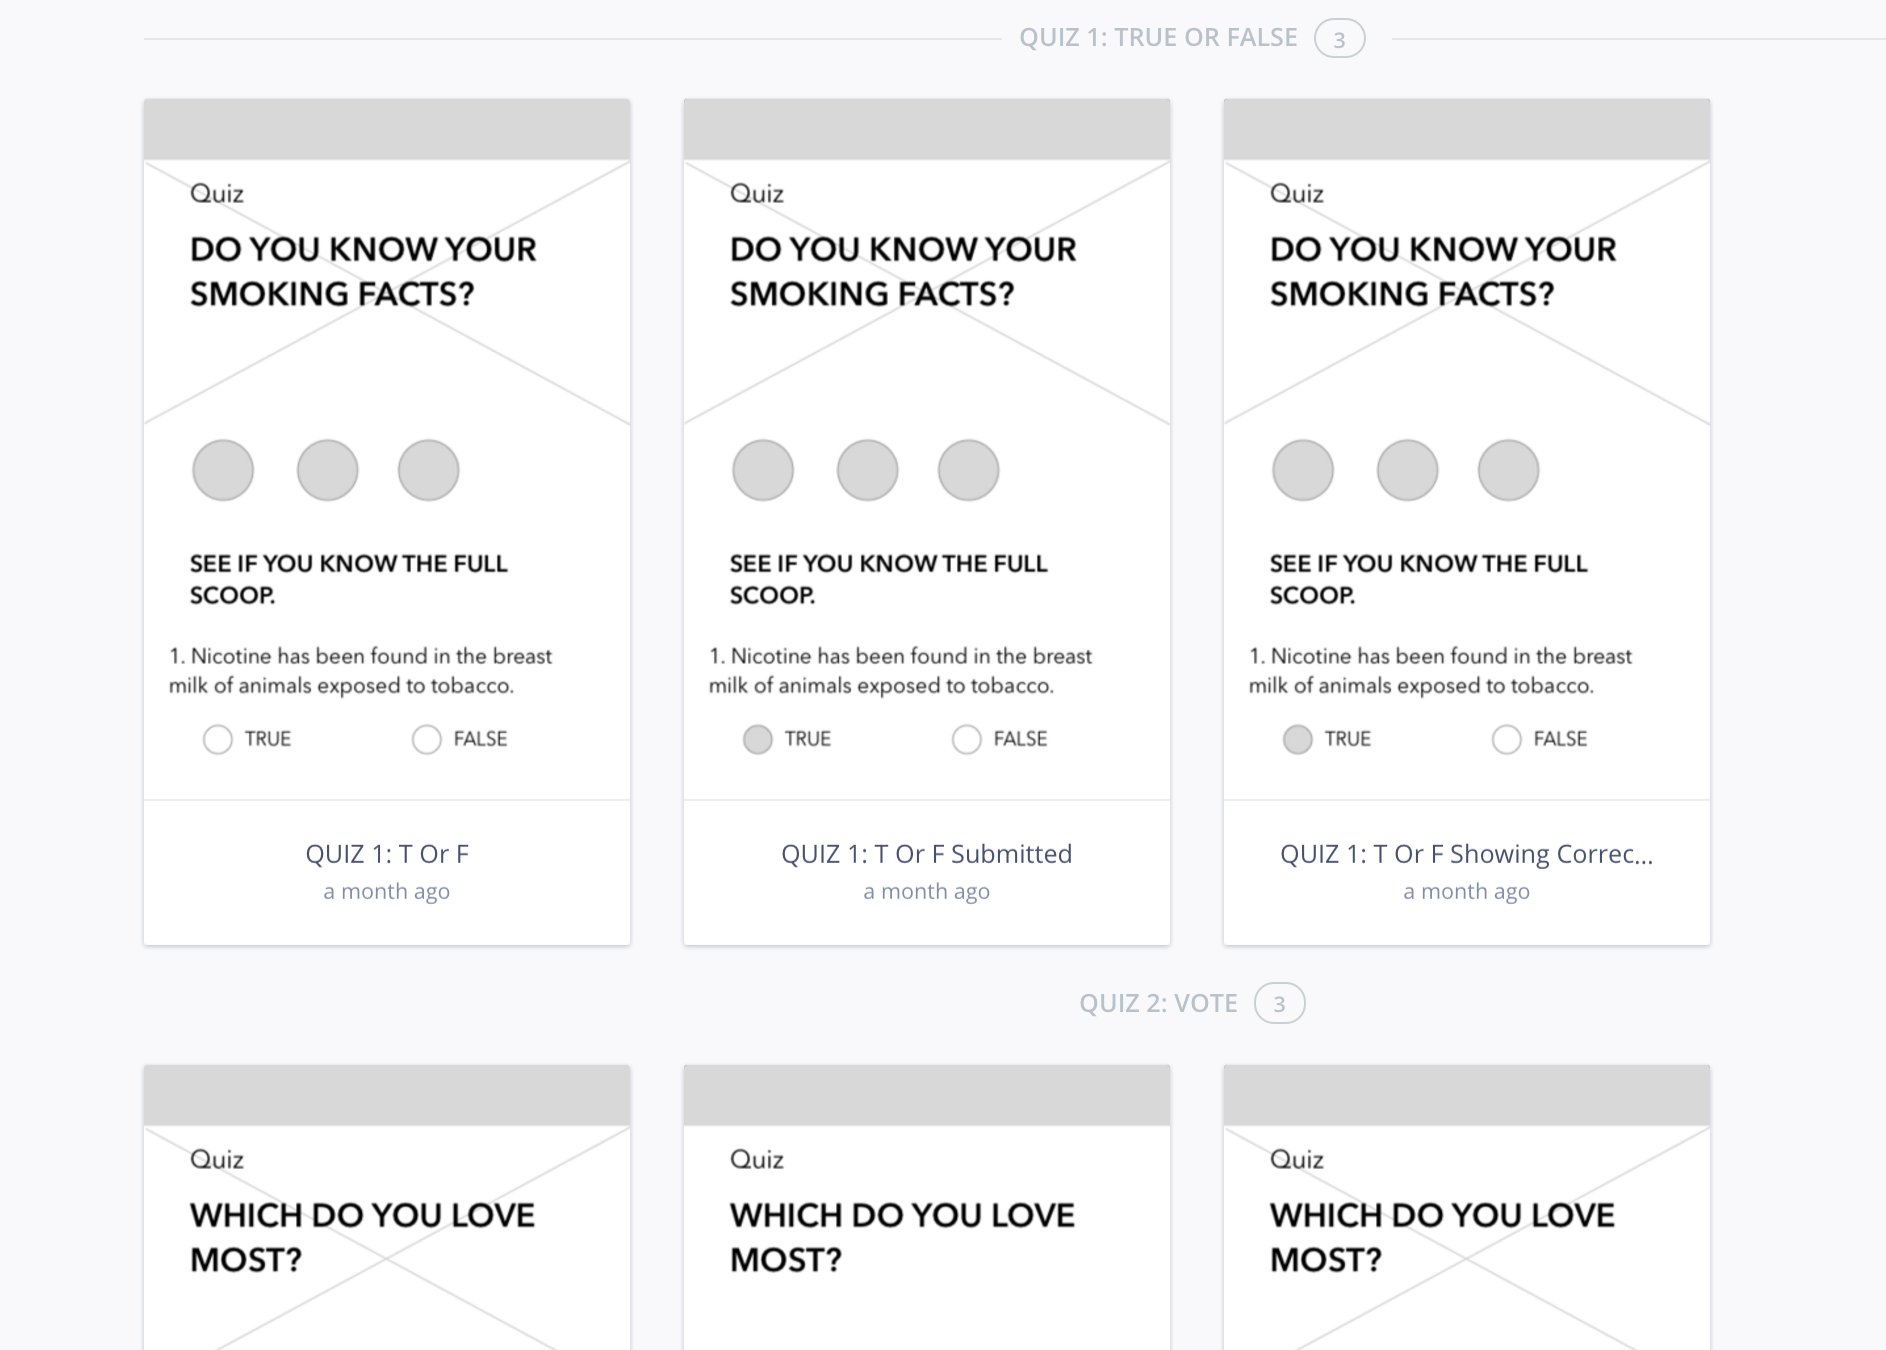Click the count badge next to QUIZ 2: VOTE

coord(1280,1004)
